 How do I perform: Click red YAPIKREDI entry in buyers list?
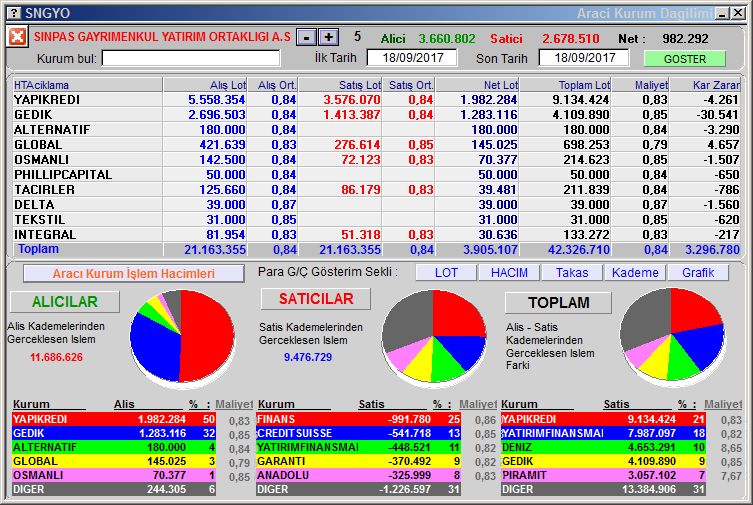[x=114, y=419]
